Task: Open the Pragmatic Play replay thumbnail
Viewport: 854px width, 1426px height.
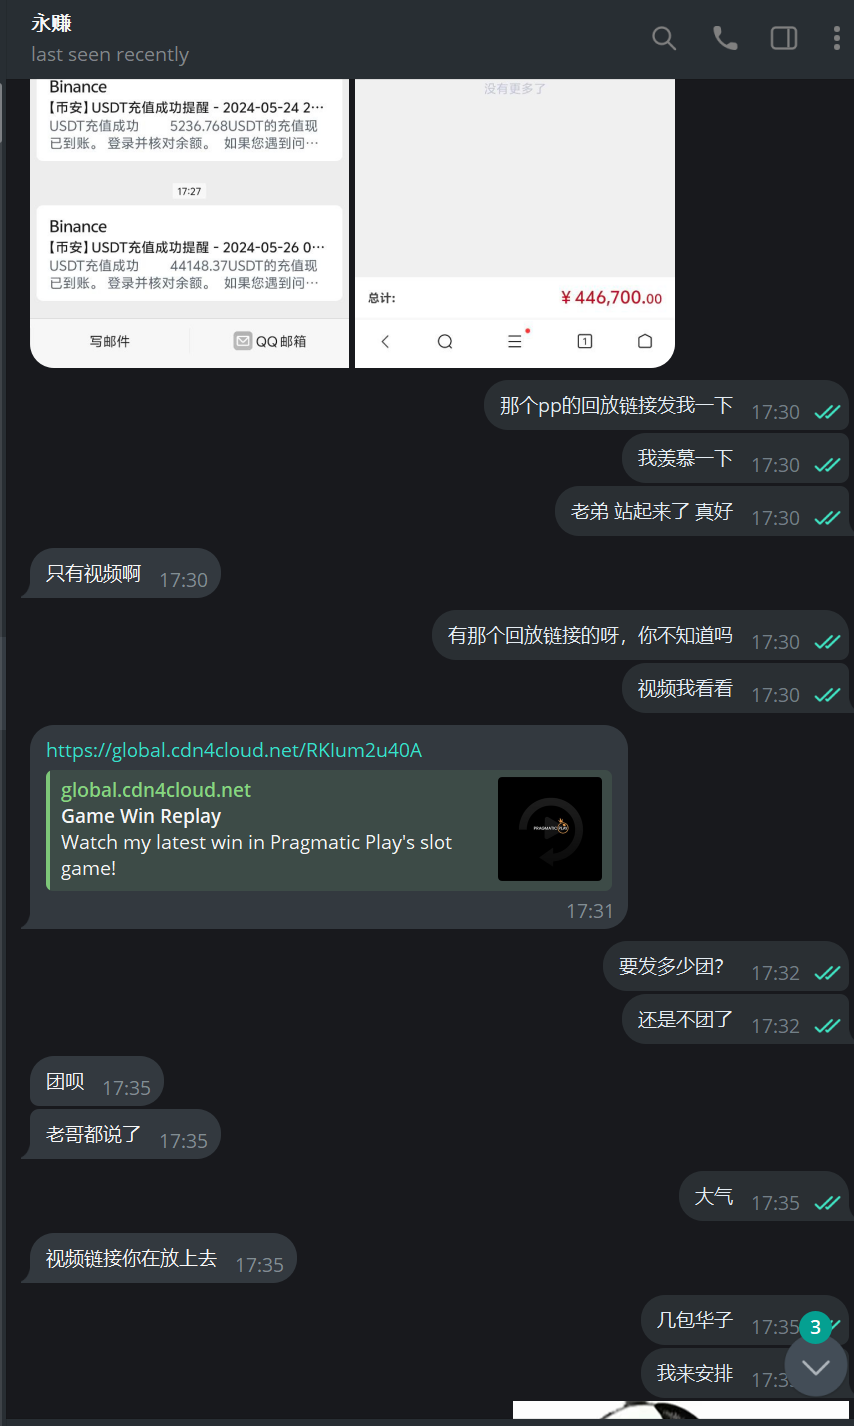Action: tap(550, 829)
